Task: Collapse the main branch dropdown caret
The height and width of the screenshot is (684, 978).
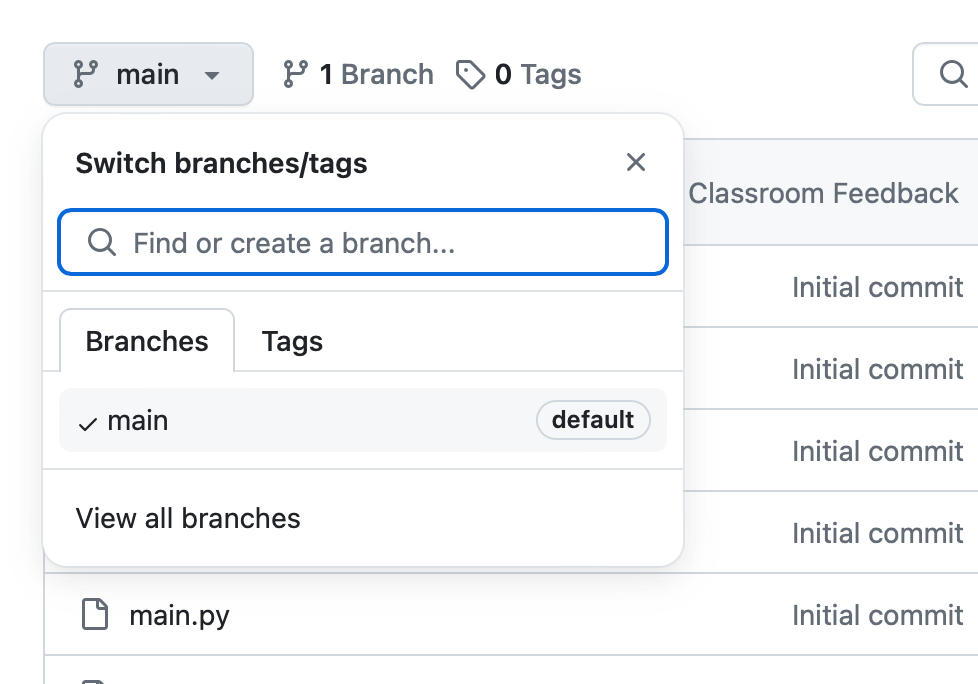Action: coord(211,75)
